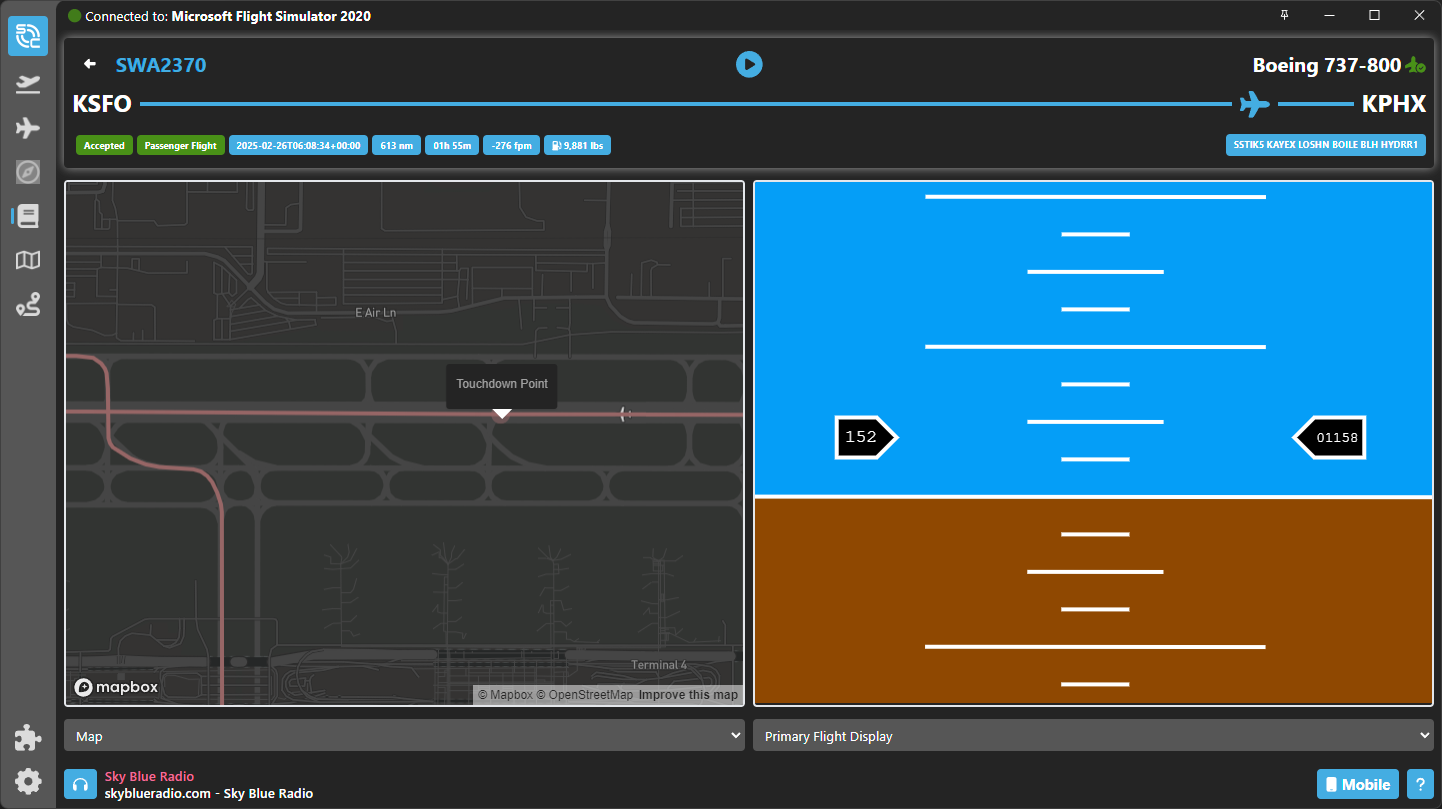Click the headphones radio icon

(80, 785)
